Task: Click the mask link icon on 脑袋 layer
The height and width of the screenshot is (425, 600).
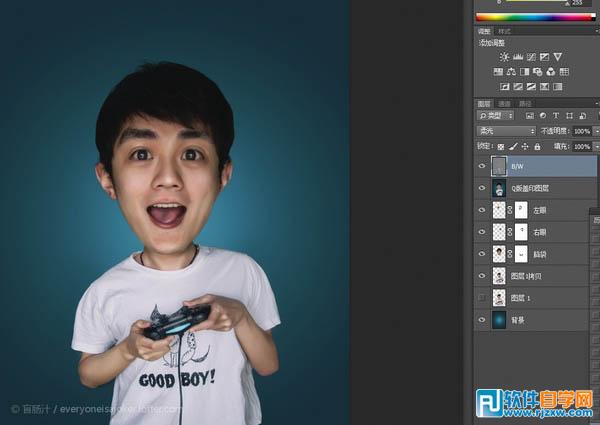Action: [510, 254]
